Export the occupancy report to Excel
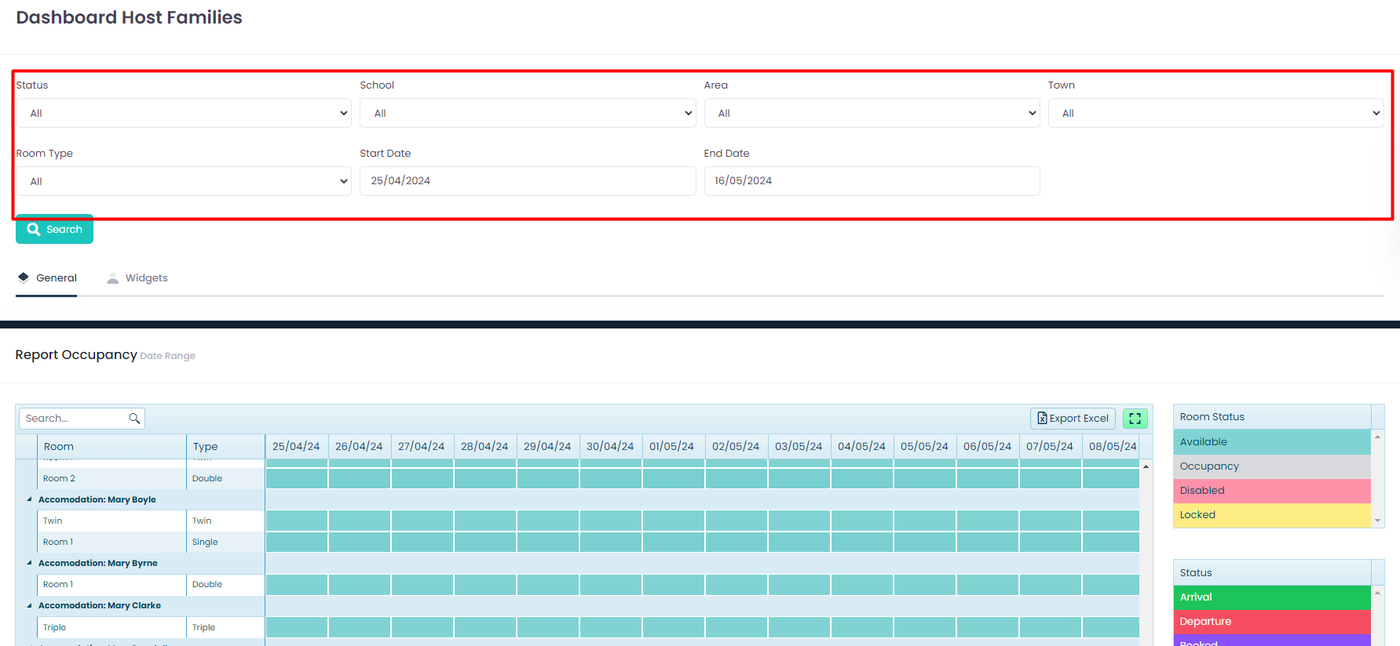The width and height of the screenshot is (1400, 646). click(1072, 419)
